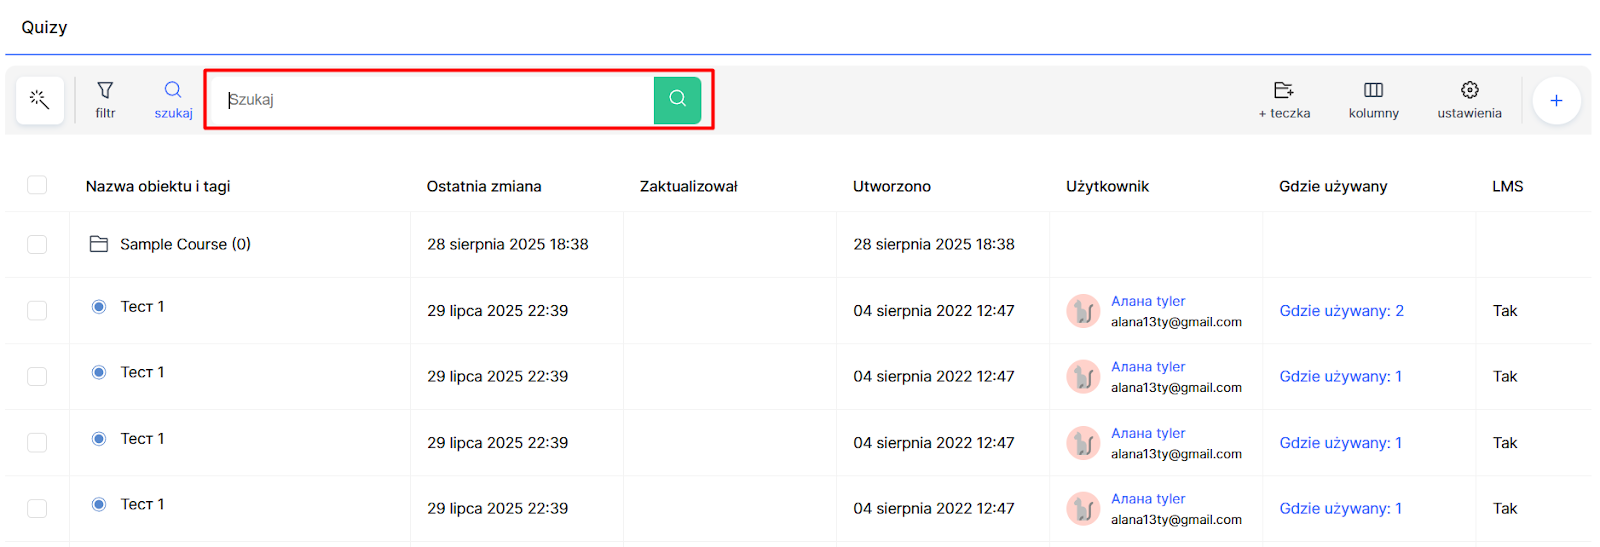Image resolution: width=1600 pixels, height=547 pixels.
Task: Sort by Ostatnia zmiana column header
Action: [484, 186]
